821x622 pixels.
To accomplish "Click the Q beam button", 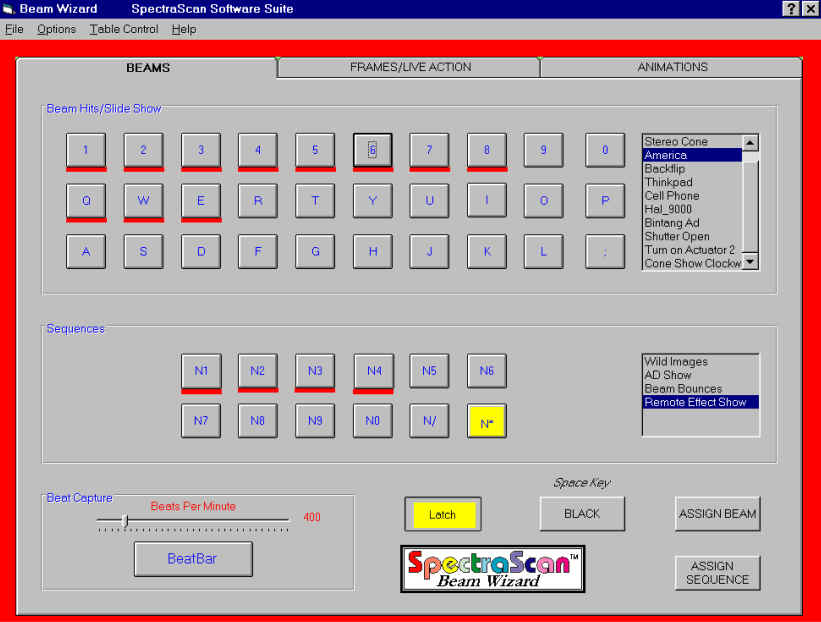I will click(86, 201).
